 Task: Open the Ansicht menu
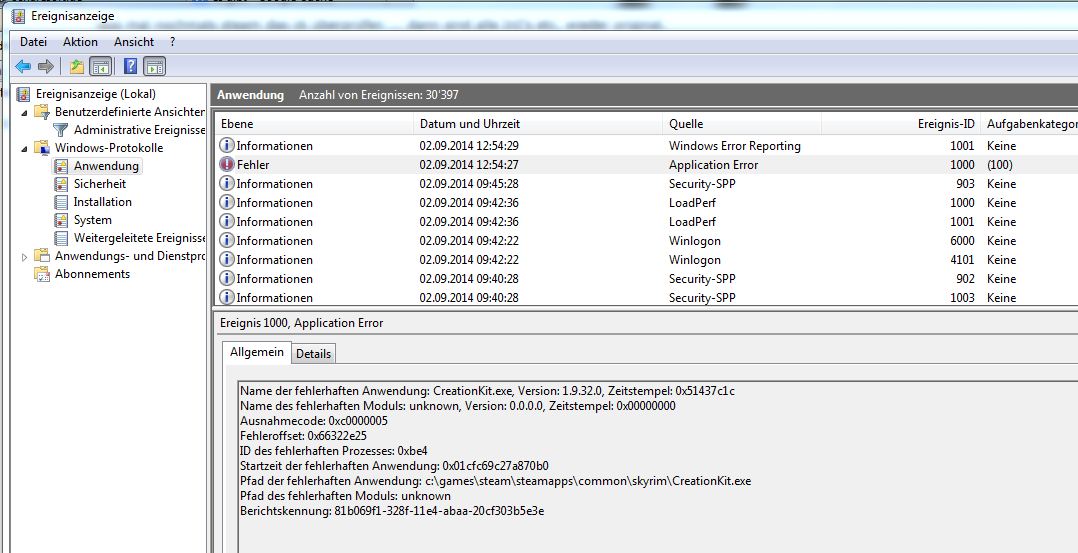(134, 42)
